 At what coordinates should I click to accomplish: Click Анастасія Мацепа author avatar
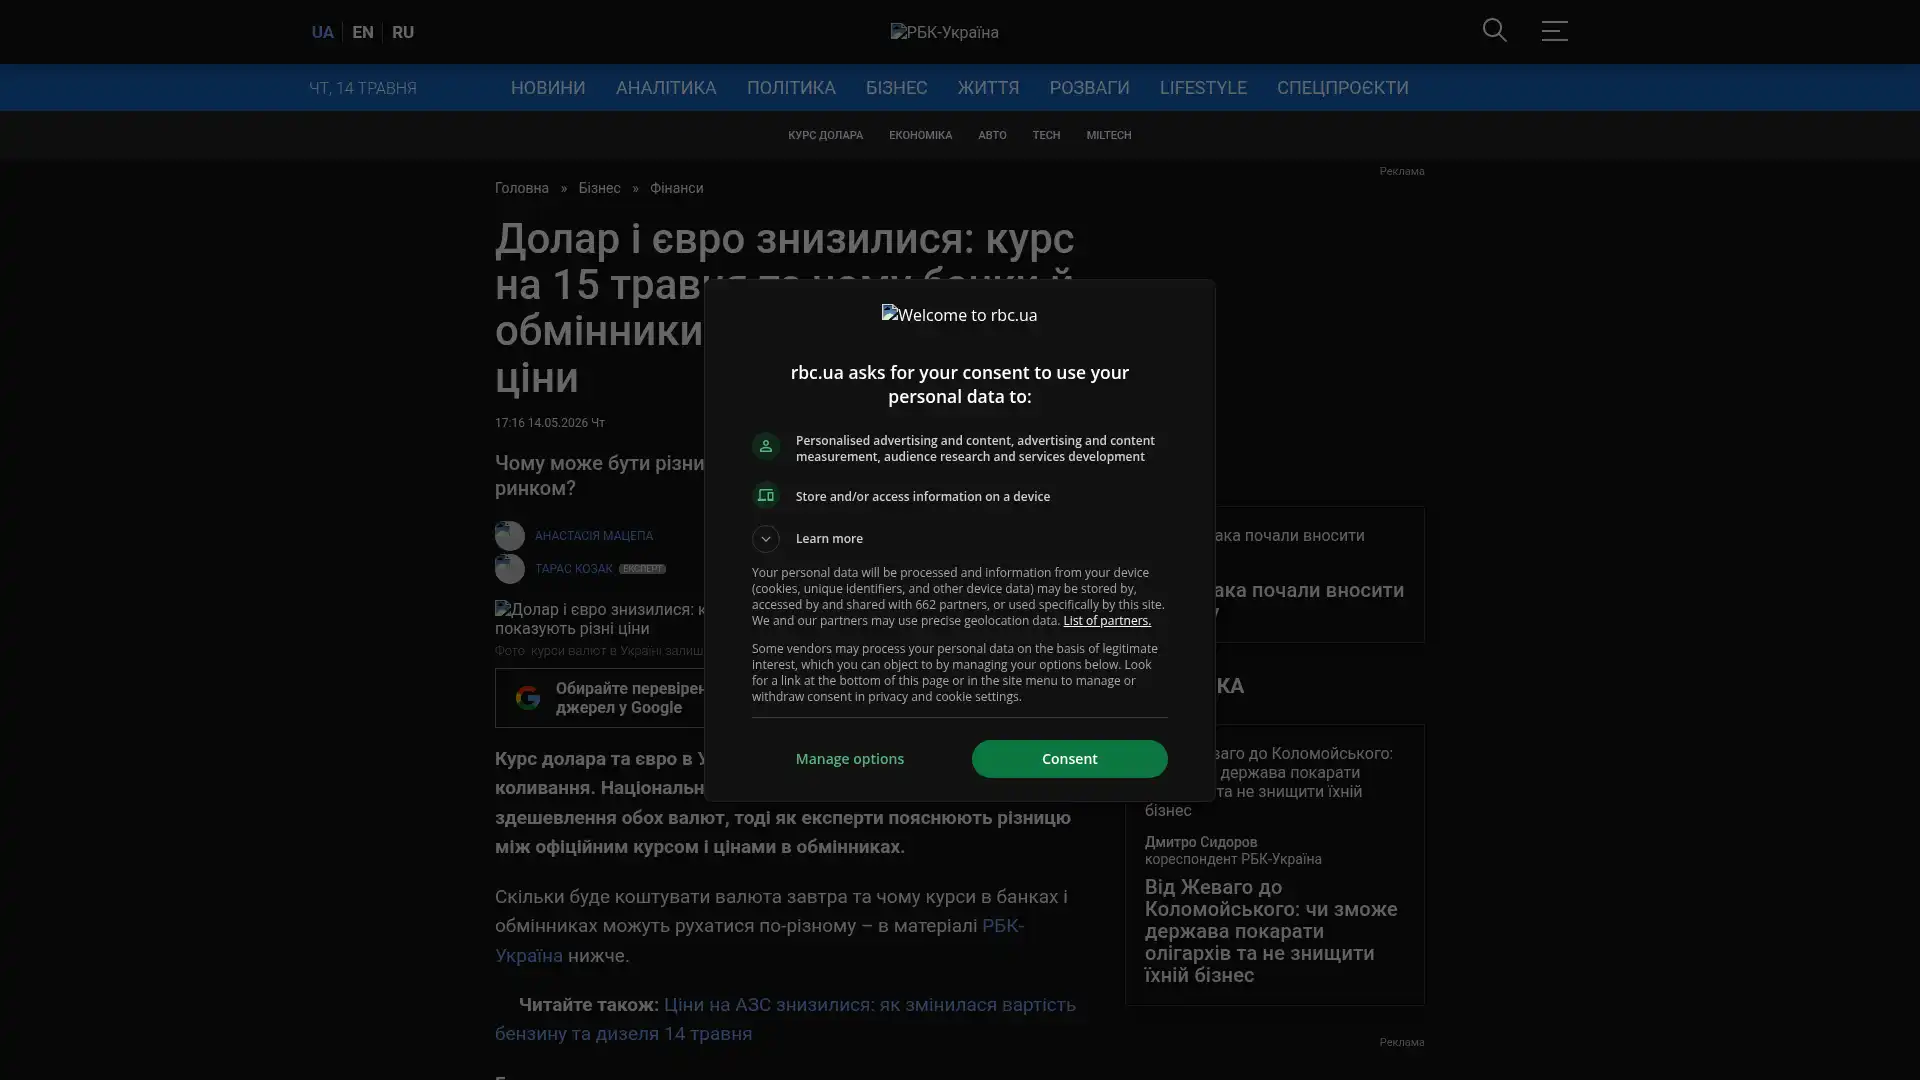pos(509,536)
